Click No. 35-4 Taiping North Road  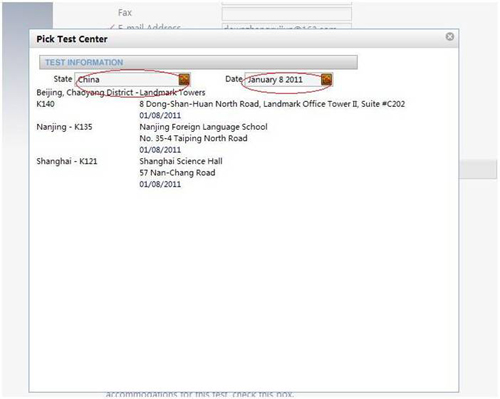[193, 138]
